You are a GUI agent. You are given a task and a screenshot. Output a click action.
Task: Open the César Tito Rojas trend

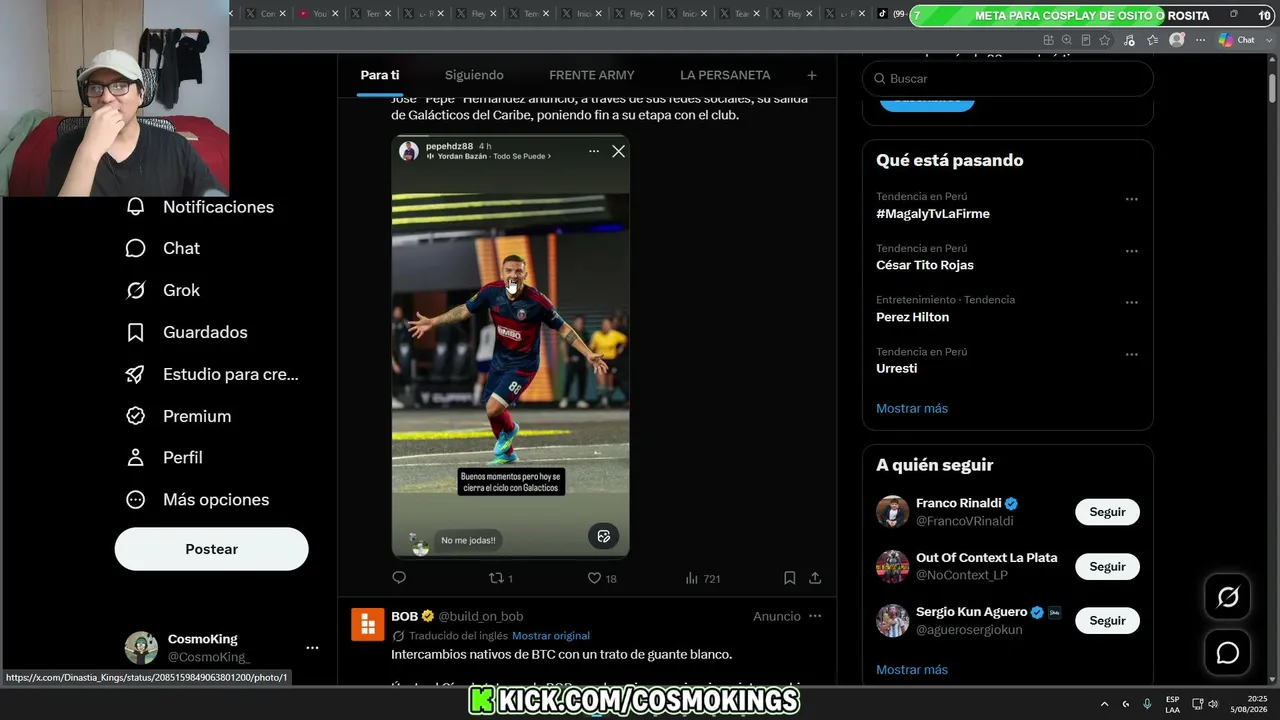click(925, 265)
